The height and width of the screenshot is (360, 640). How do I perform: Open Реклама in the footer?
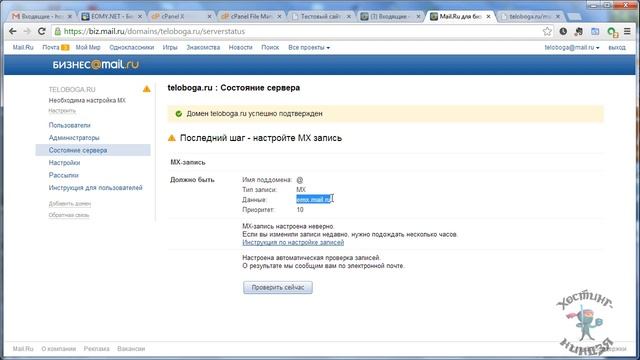pyautogui.click(x=96, y=349)
